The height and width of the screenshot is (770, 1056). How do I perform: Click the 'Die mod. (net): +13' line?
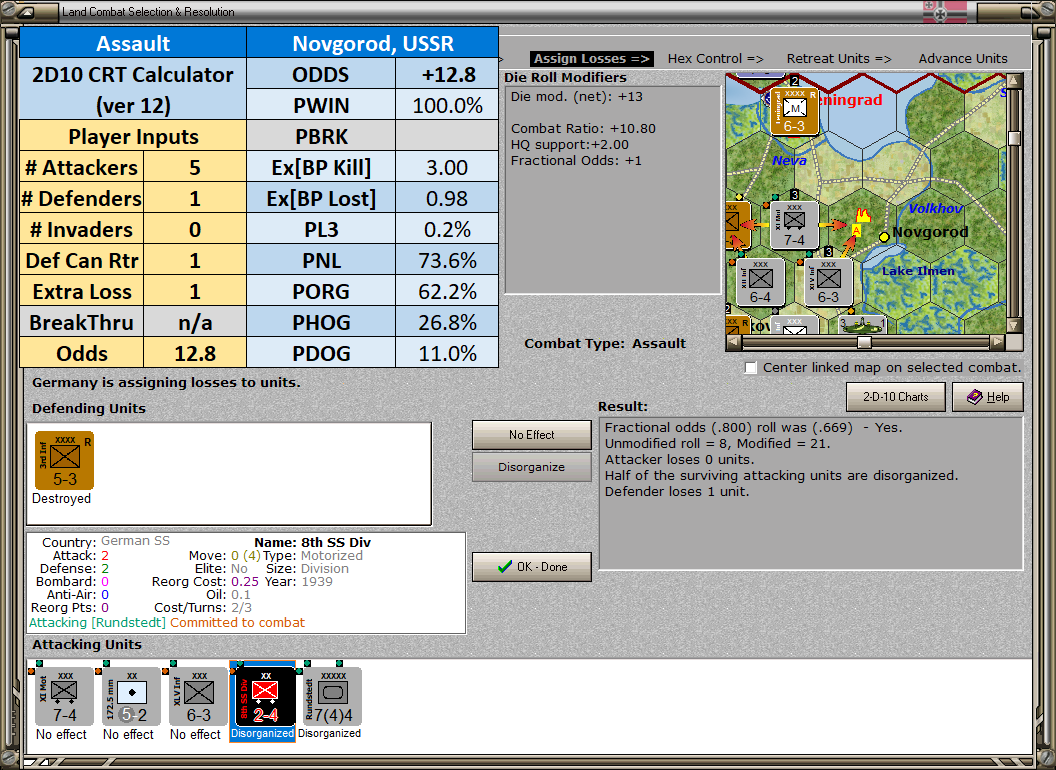[576, 96]
